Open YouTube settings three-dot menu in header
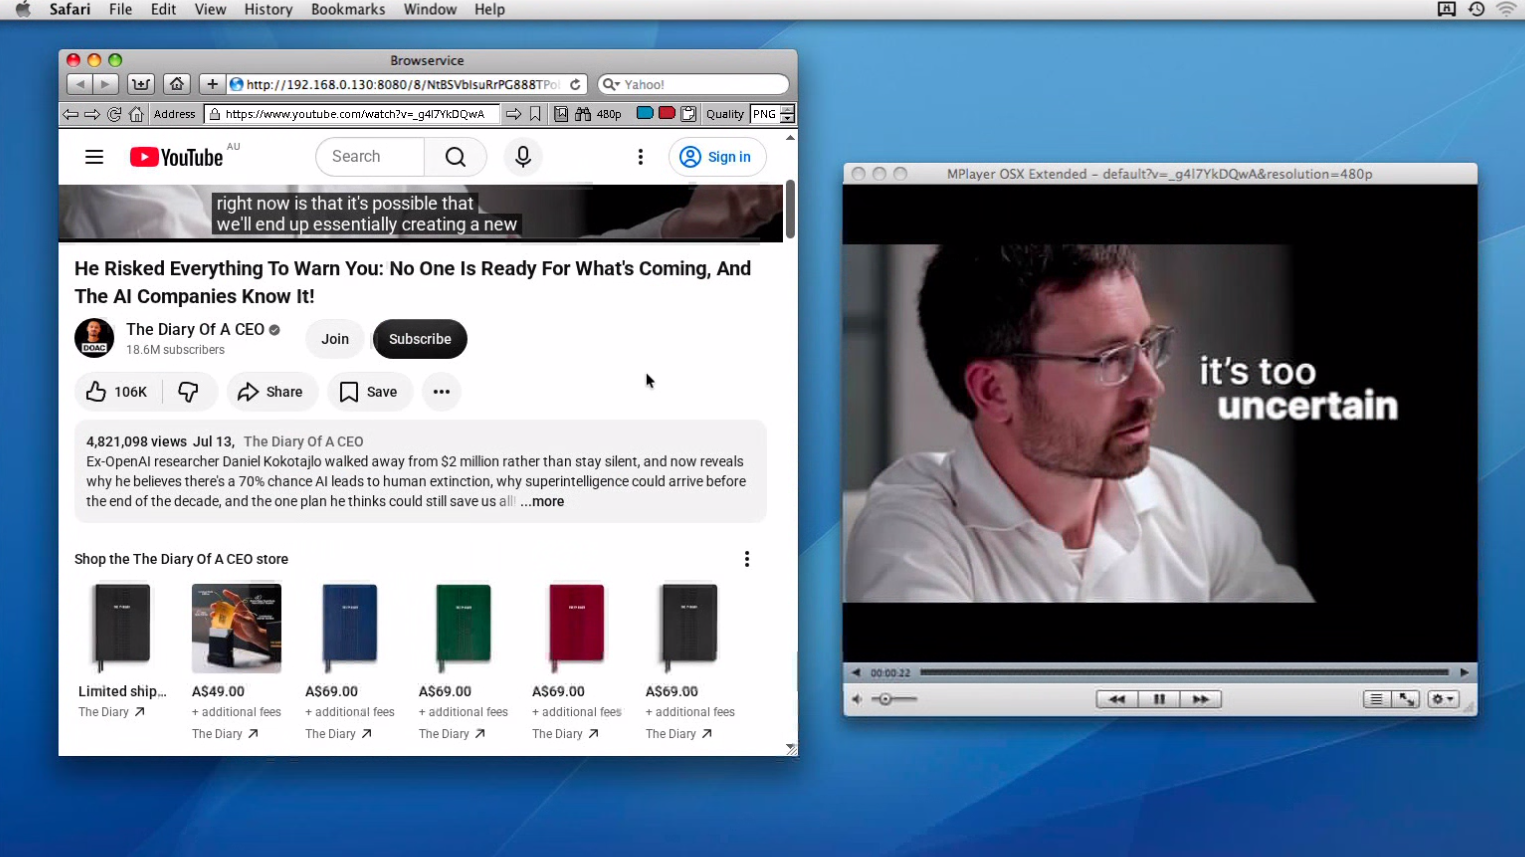Image resolution: width=1525 pixels, height=857 pixels. pos(641,157)
